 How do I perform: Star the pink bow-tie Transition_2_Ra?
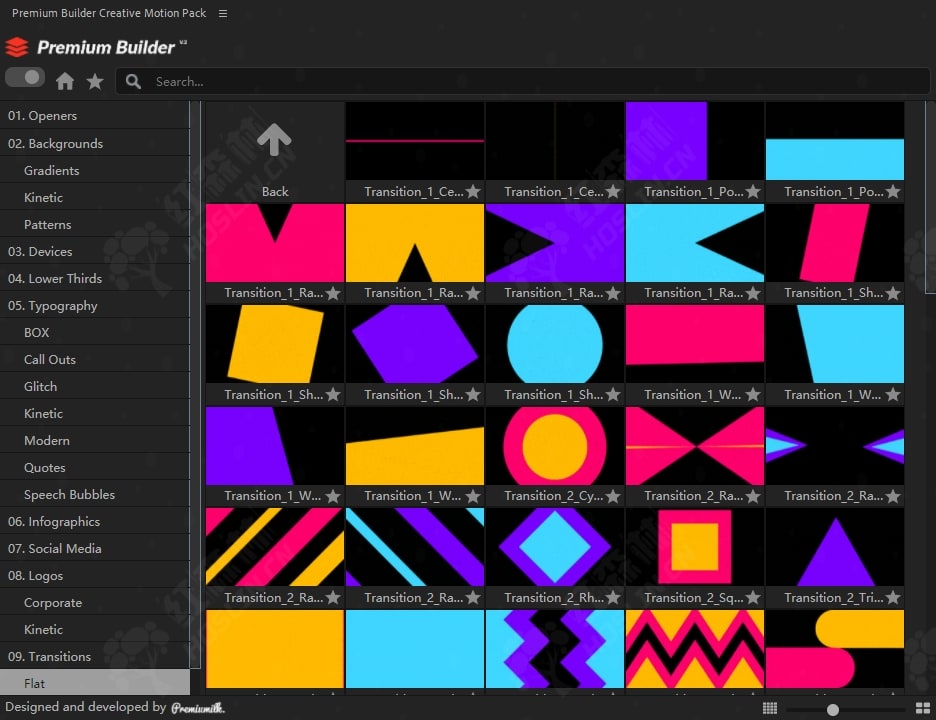(x=753, y=496)
